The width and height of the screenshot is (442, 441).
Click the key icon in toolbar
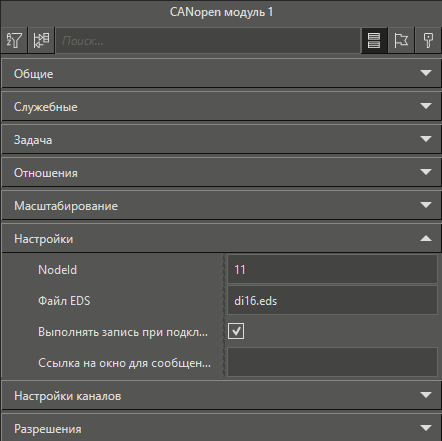[428, 40]
